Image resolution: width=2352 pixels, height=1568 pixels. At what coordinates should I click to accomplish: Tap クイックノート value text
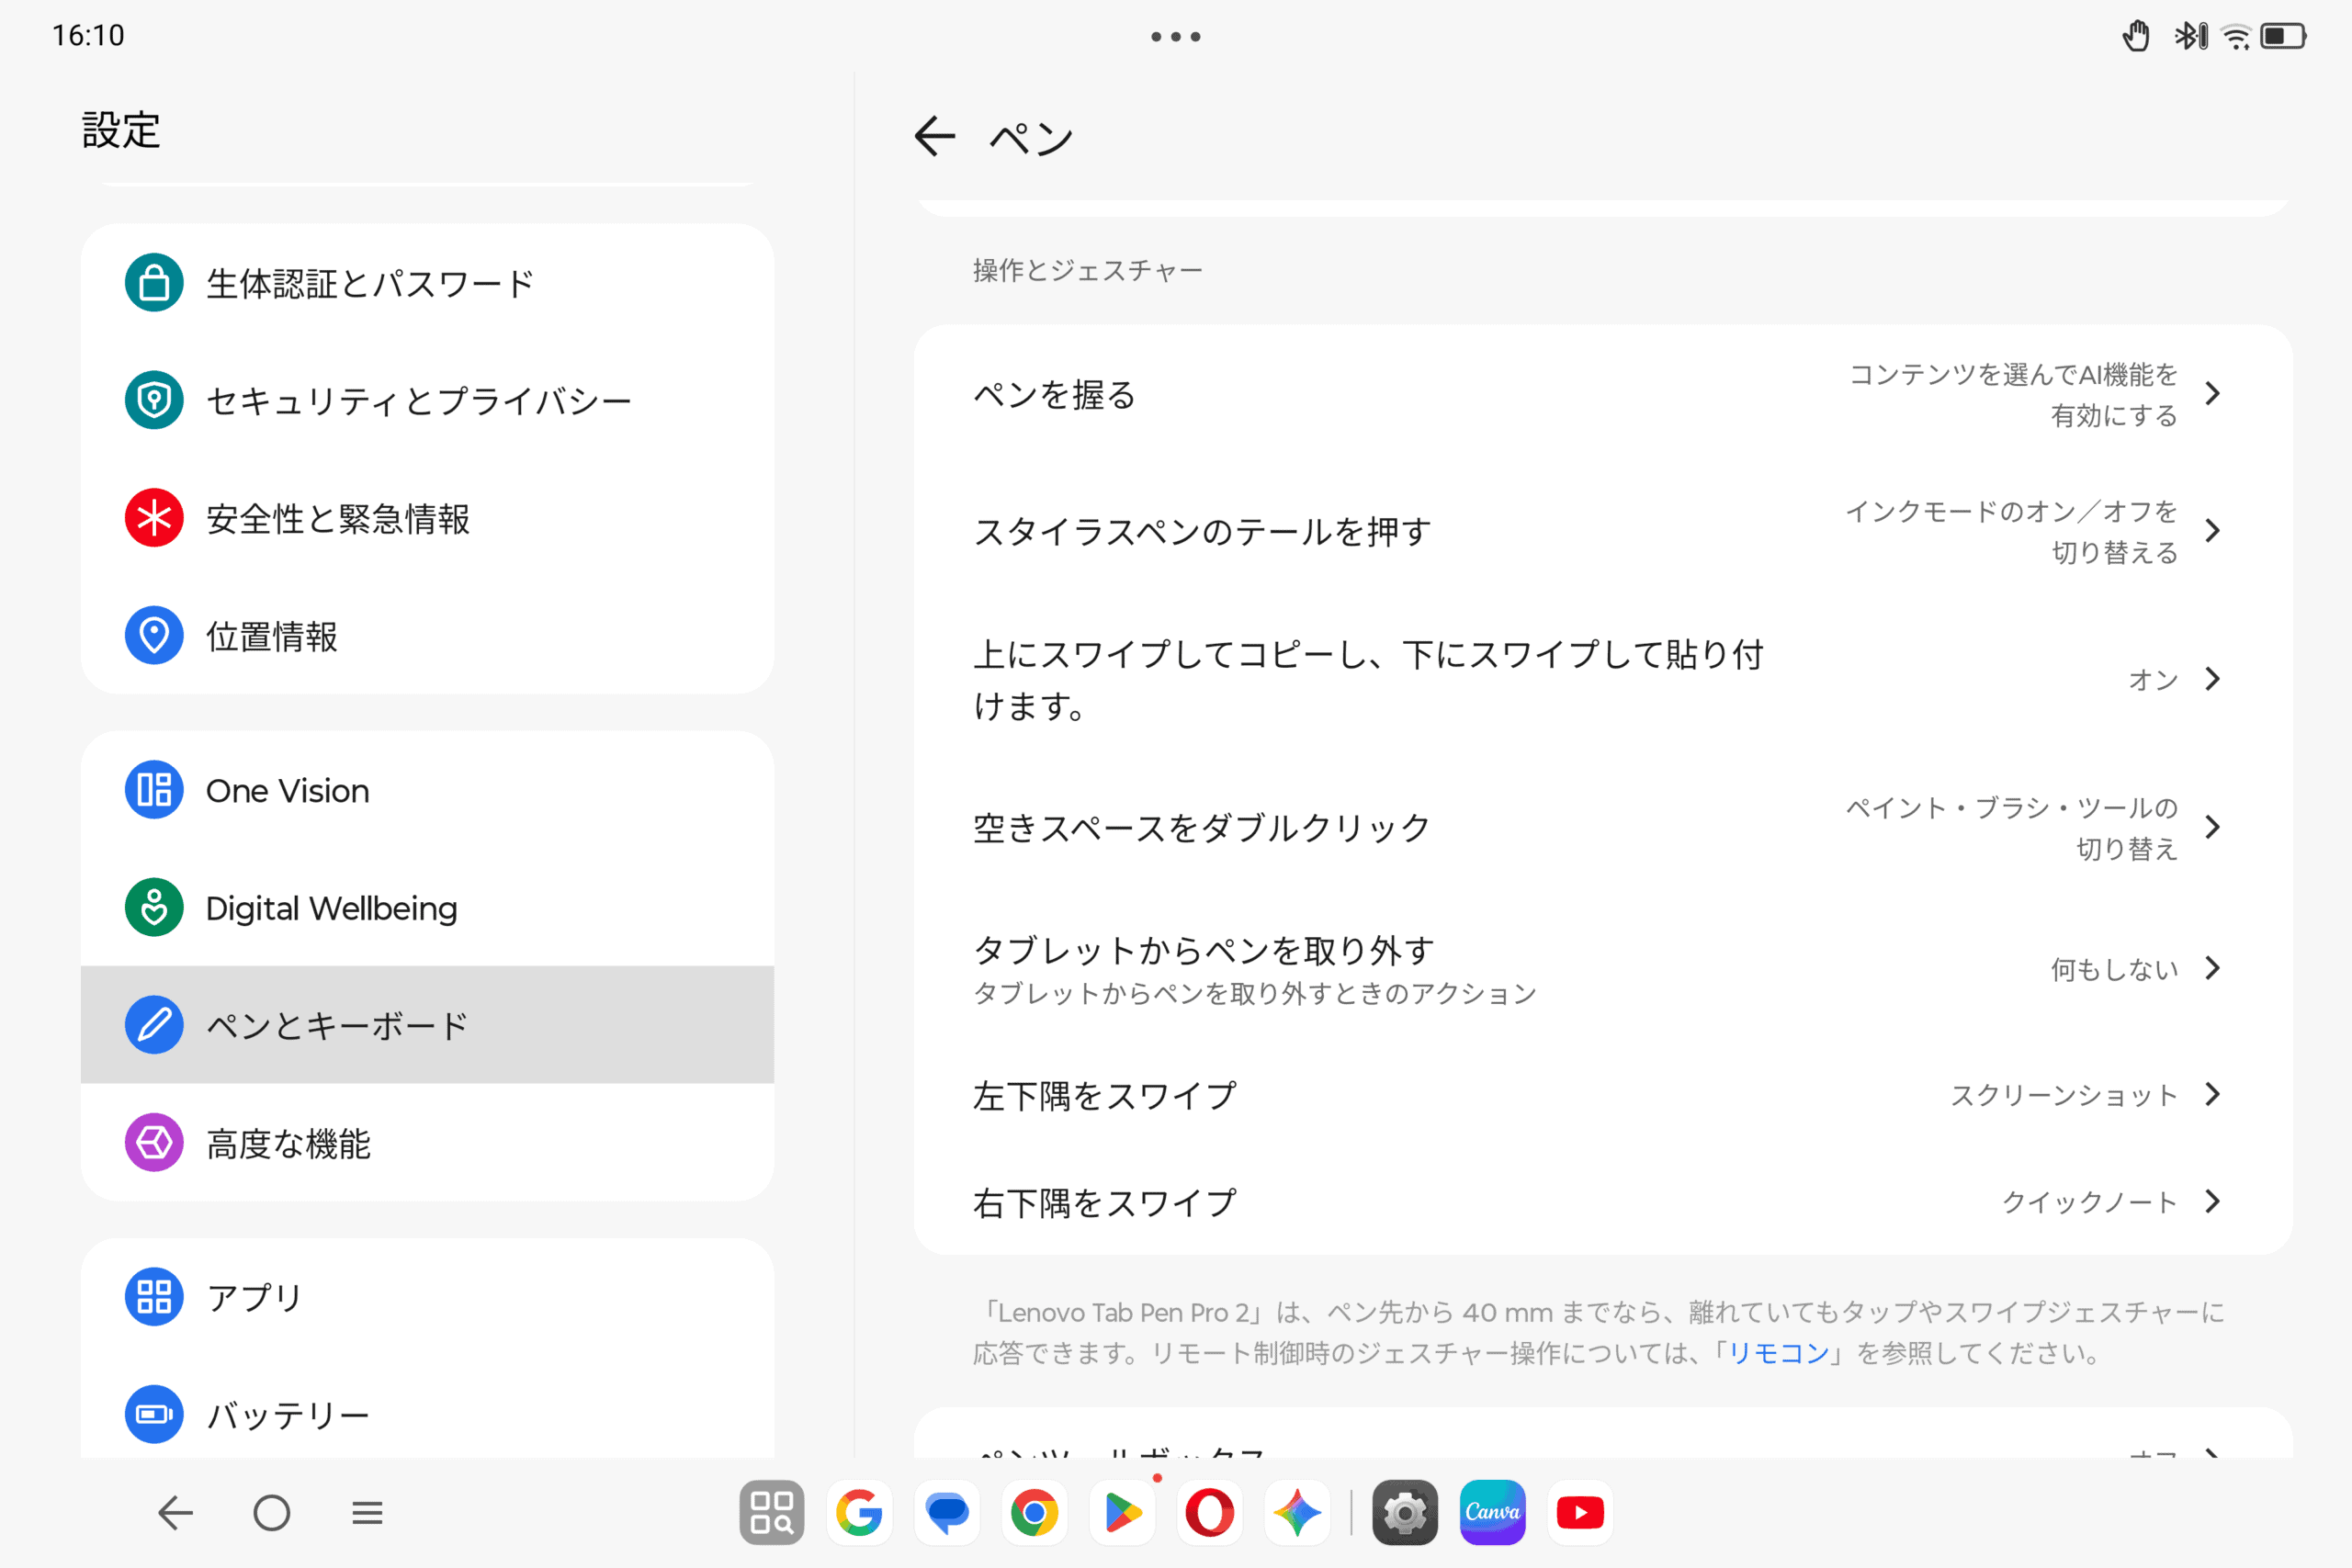[x=2090, y=1202]
